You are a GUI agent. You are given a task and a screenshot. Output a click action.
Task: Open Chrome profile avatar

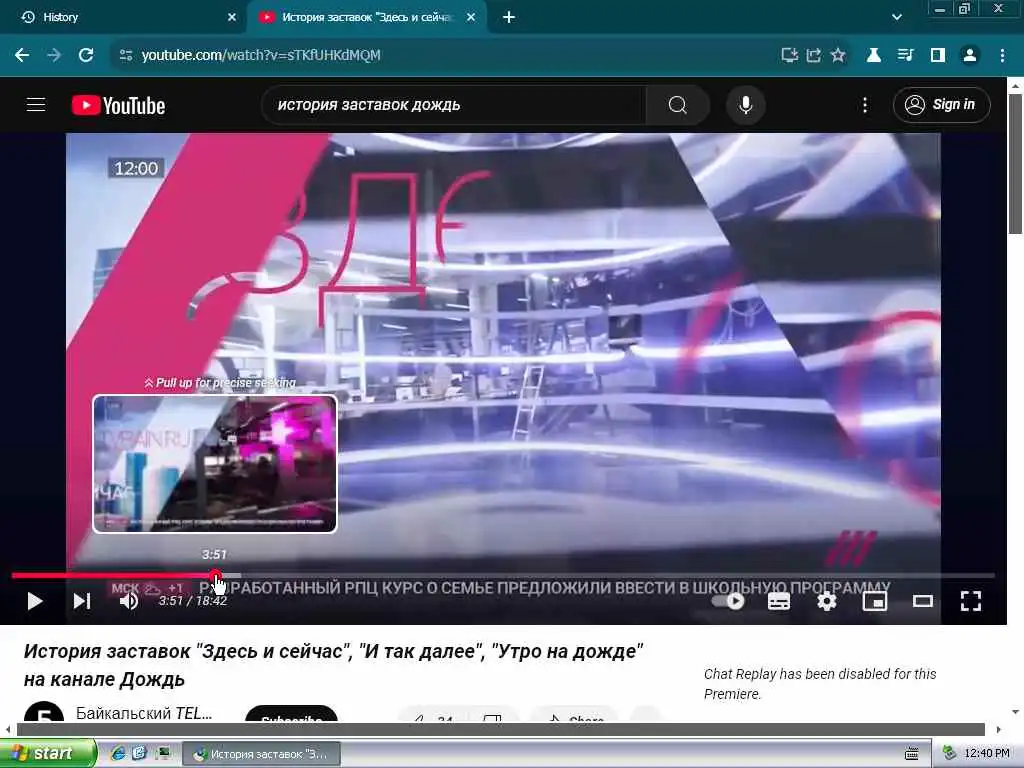click(x=970, y=55)
